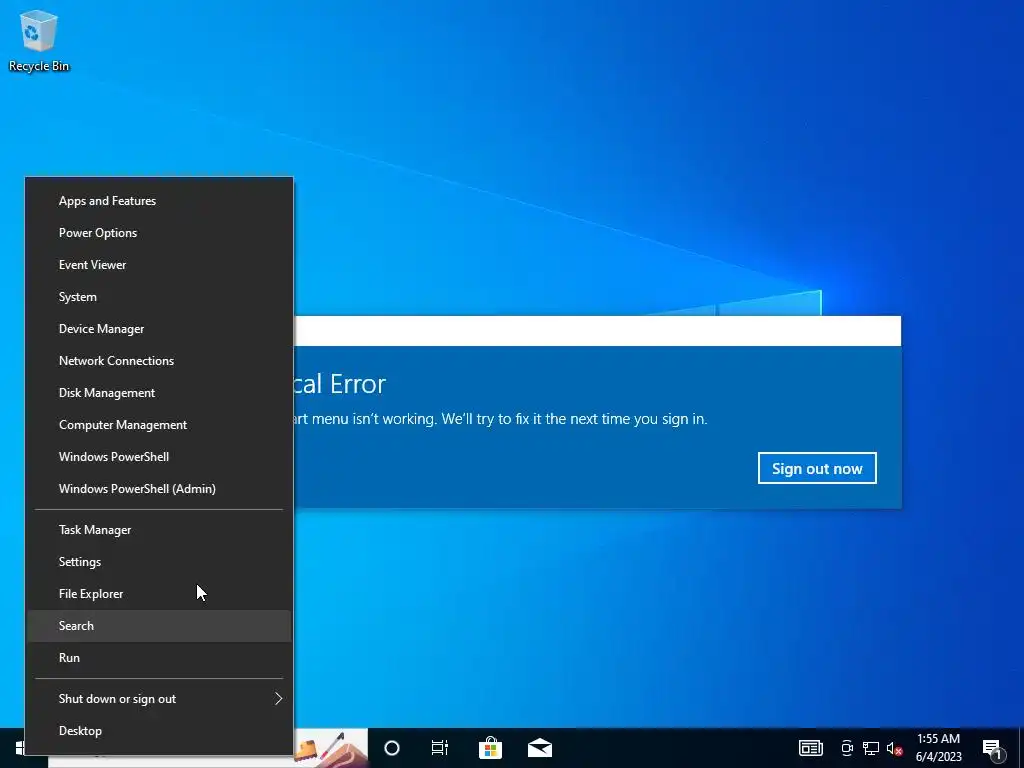This screenshot has width=1024, height=768.
Task: Choose Search in the menu
Action: (x=159, y=626)
